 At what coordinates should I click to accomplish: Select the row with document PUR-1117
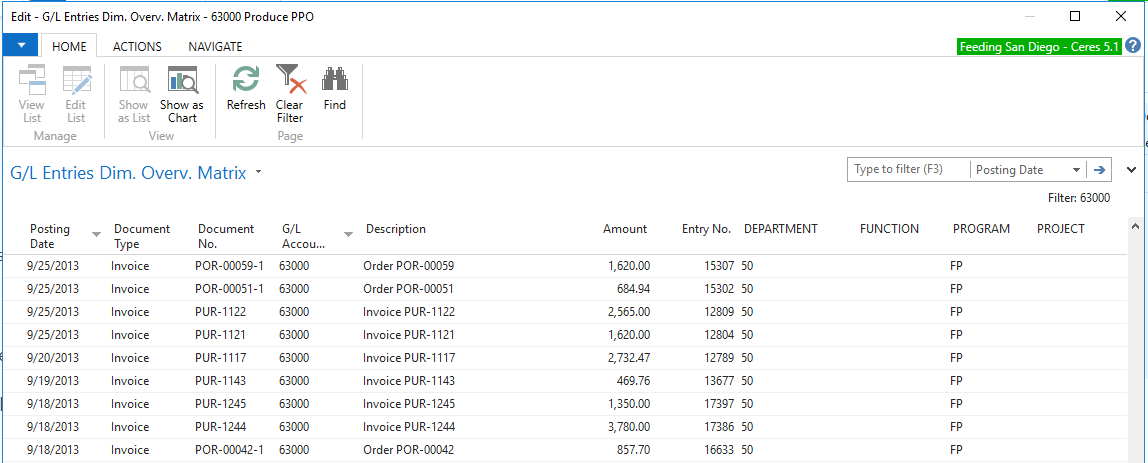click(220, 358)
